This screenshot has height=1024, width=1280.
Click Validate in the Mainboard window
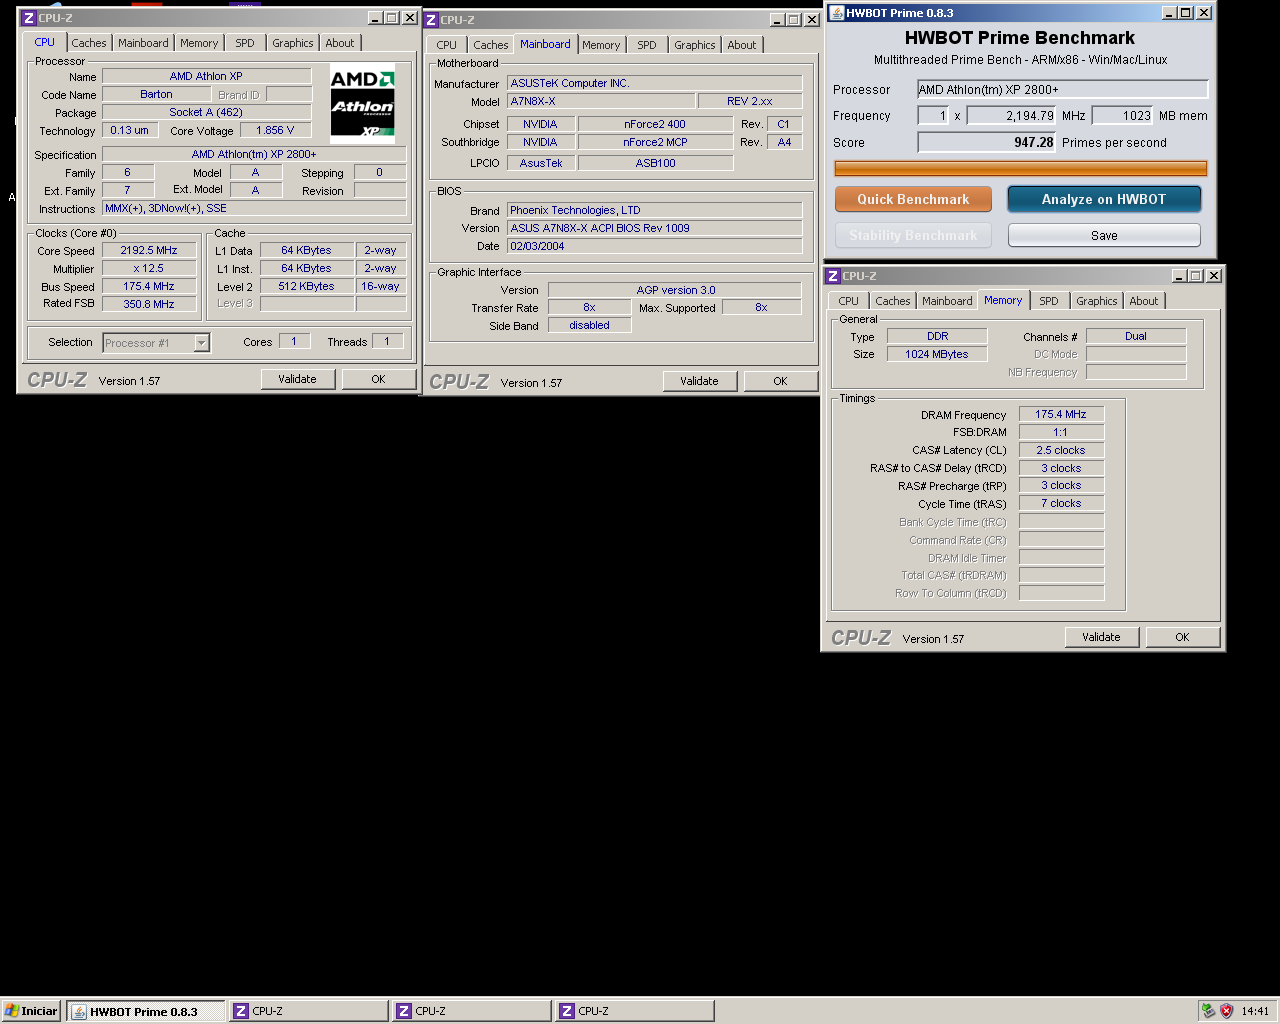(699, 381)
